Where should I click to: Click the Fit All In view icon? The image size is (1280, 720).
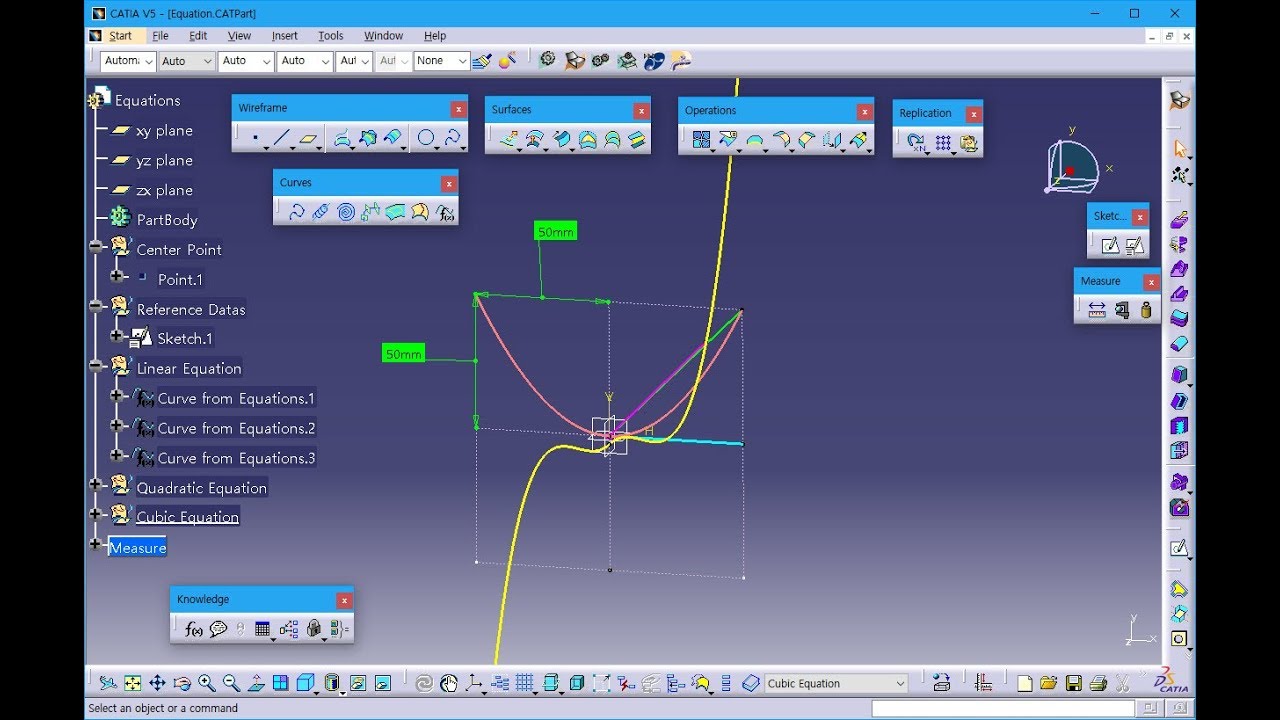(x=133, y=684)
